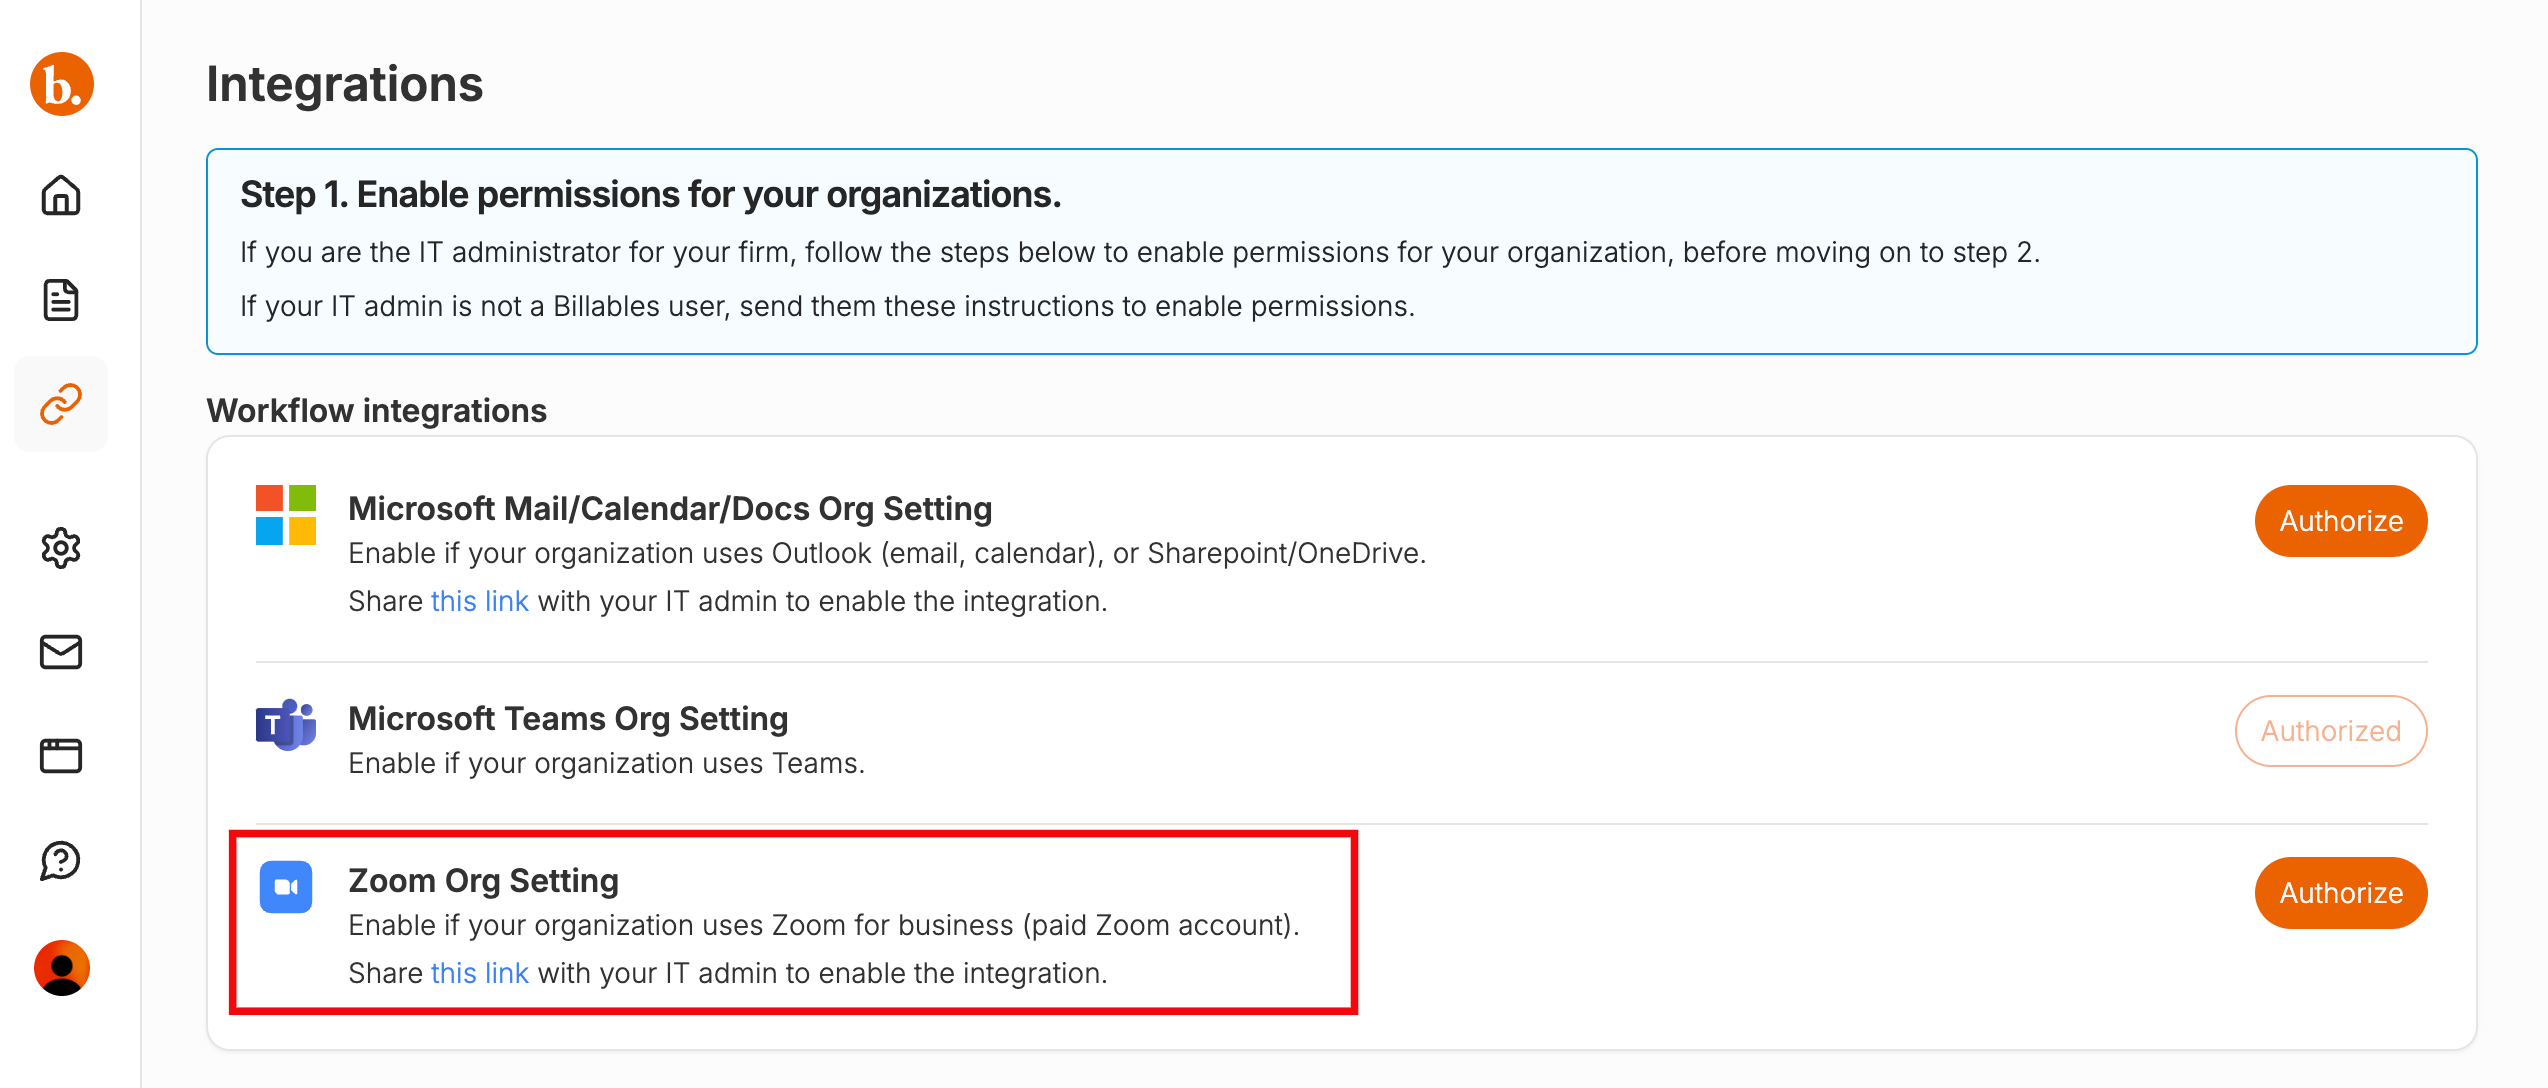Click the Microsoft Teams Org Setting title
The height and width of the screenshot is (1088, 2548).
coord(568,718)
